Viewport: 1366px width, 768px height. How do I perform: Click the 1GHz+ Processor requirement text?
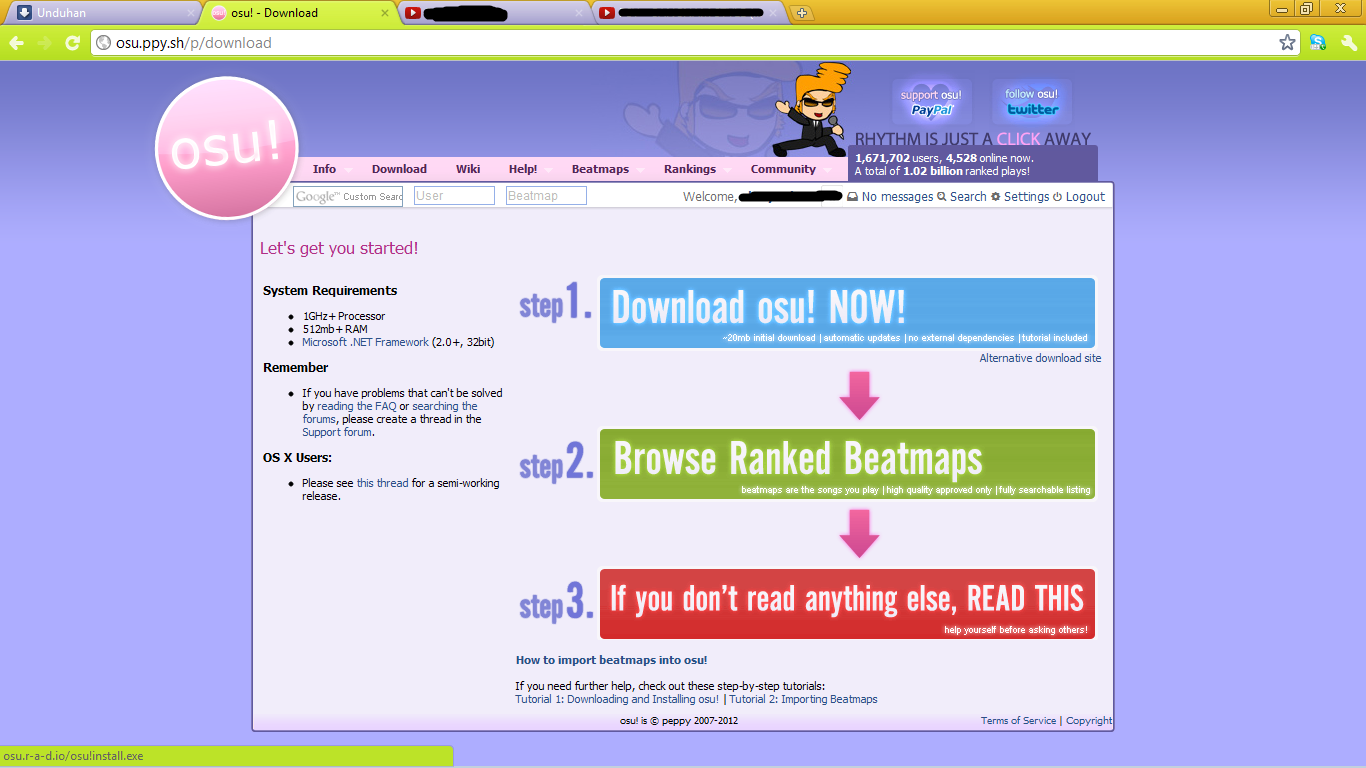(344, 316)
